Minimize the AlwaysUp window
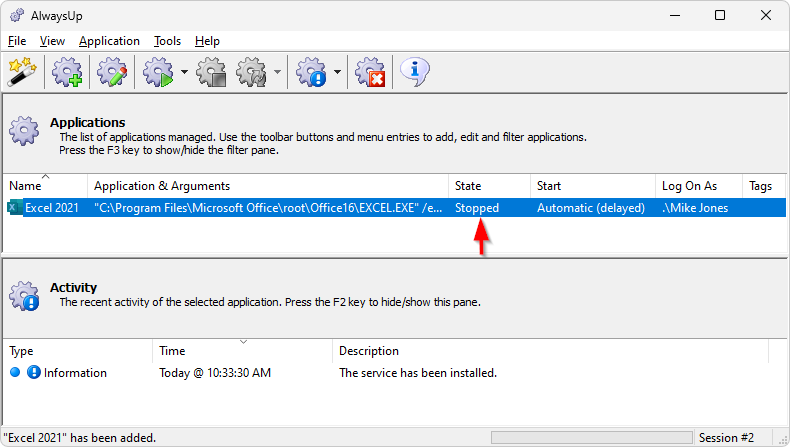This screenshot has height=447, width=790. tap(675, 16)
